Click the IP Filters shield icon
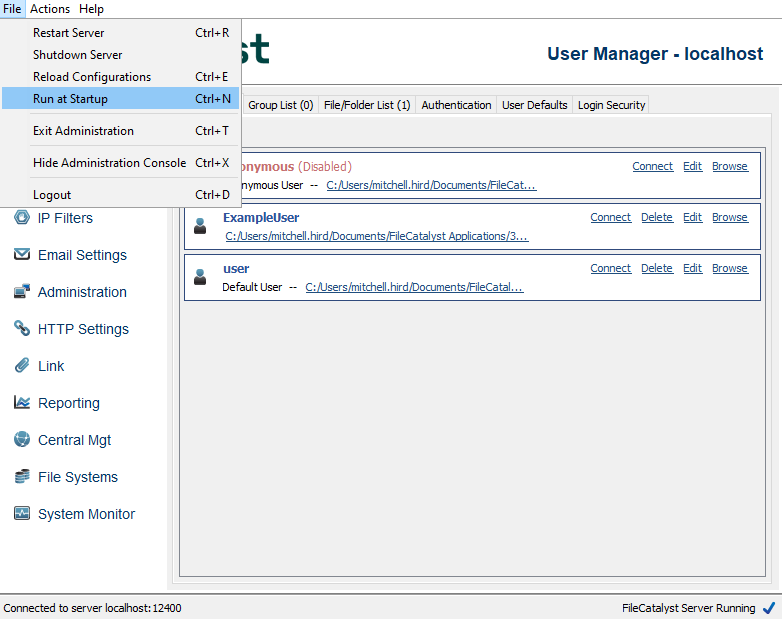 pyautogui.click(x=21, y=217)
